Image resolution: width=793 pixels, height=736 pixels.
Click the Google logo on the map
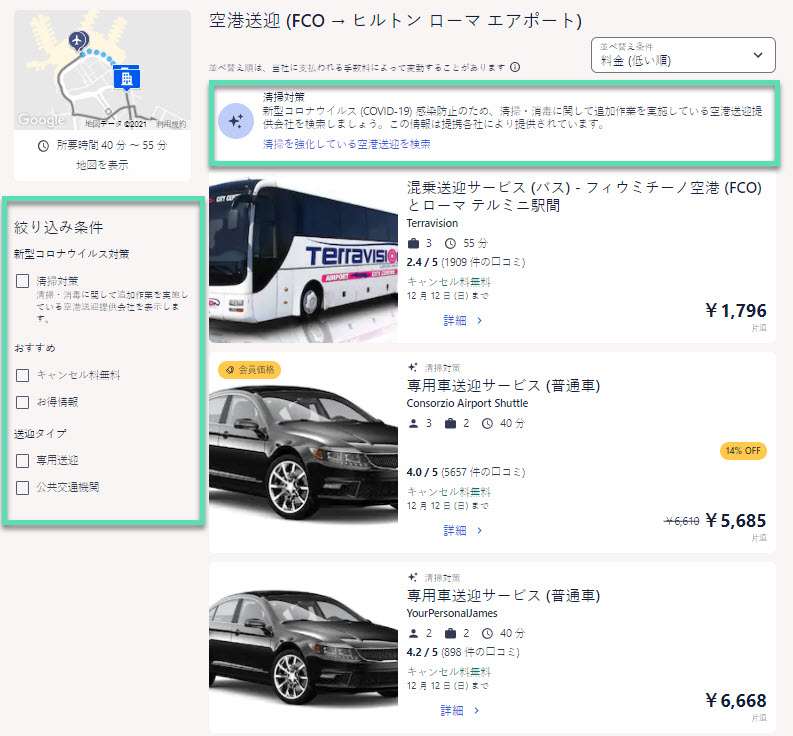41,119
